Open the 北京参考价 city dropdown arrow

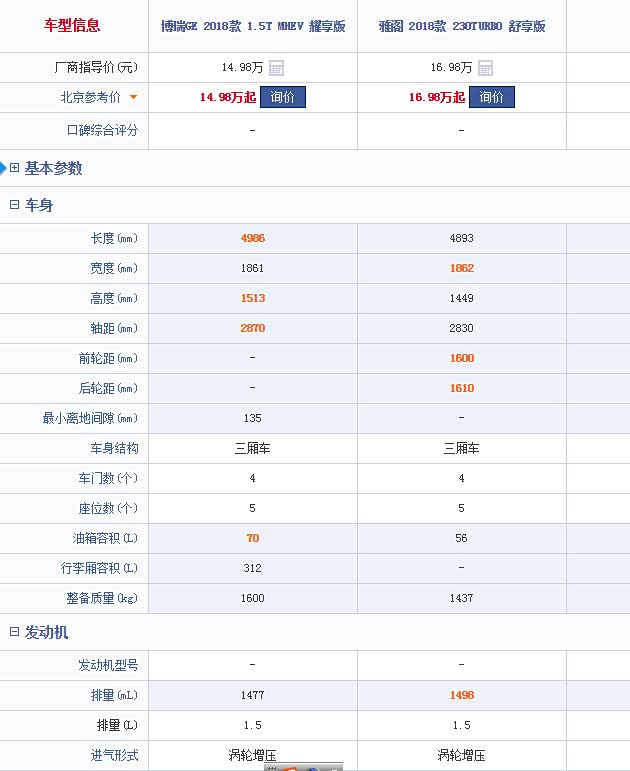point(133,98)
